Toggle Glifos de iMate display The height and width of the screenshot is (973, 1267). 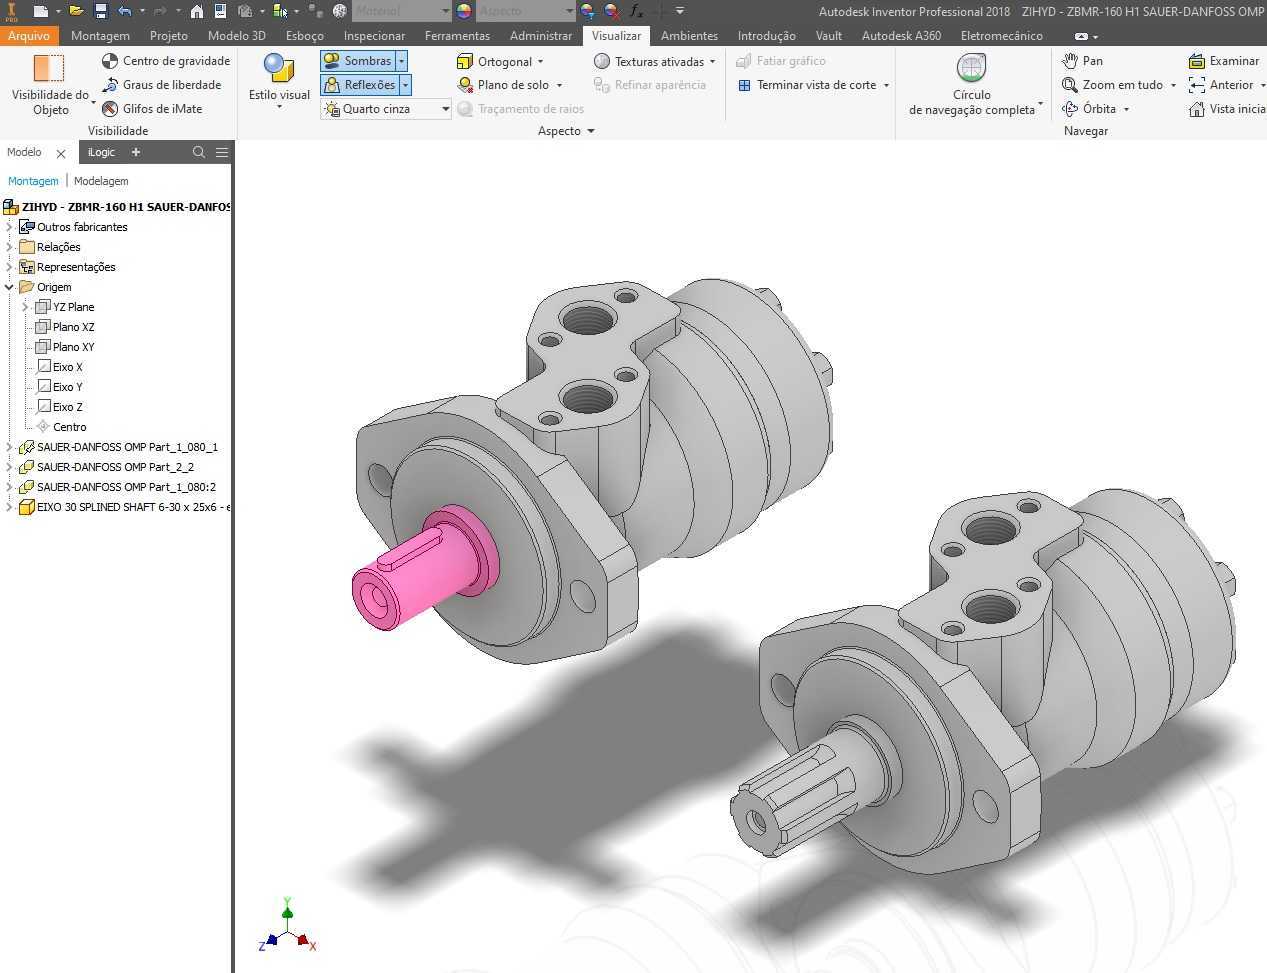tap(152, 109)
